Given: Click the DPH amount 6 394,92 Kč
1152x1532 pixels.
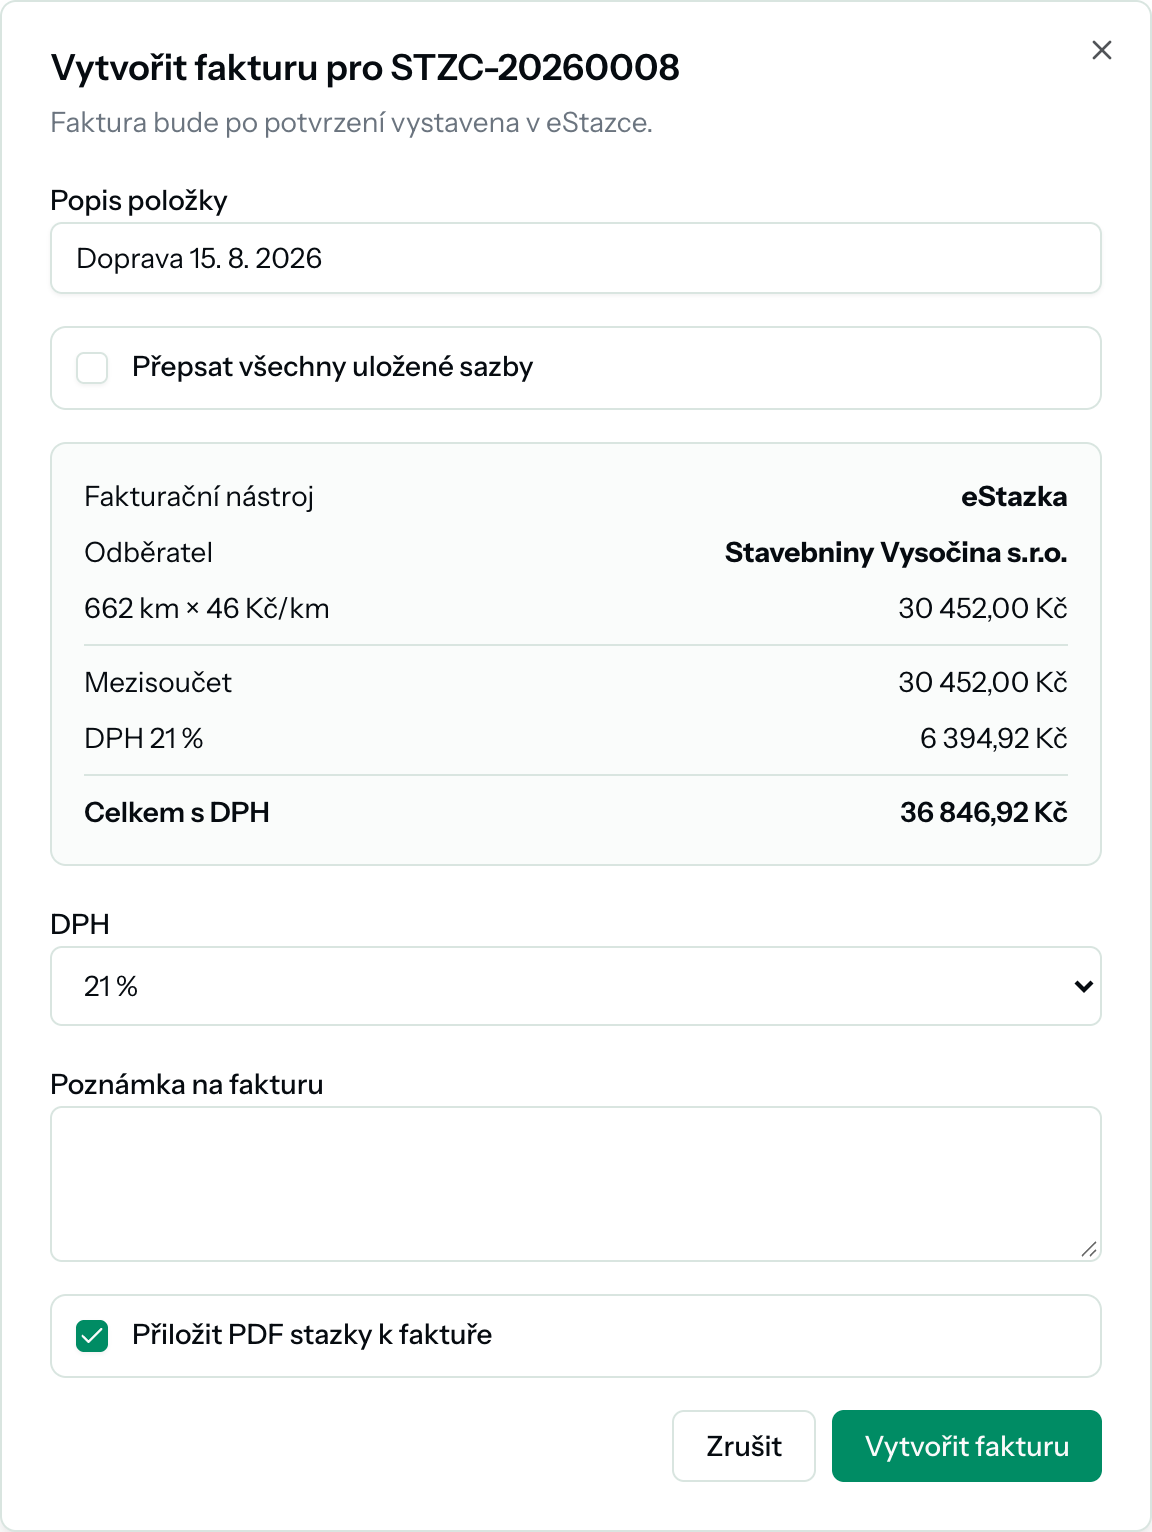Looking at the screenshot, I should (x=994, y=739).
